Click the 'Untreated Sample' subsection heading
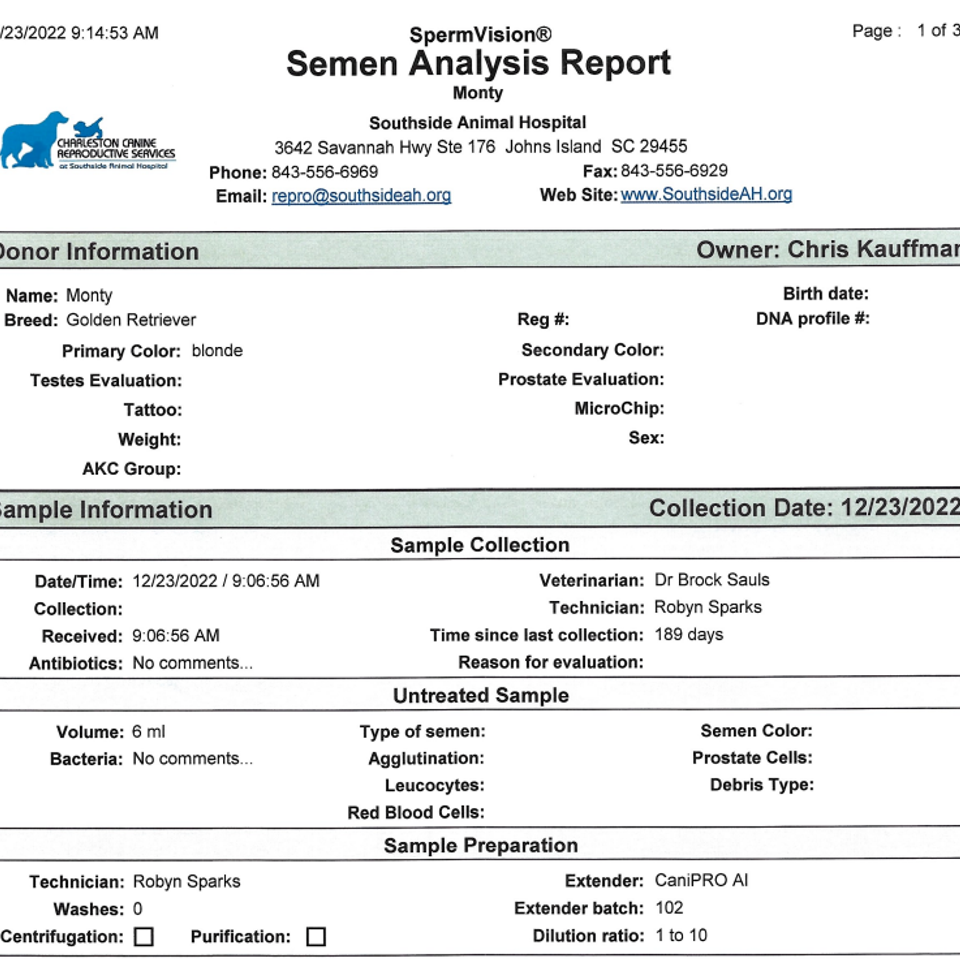Image resolution: width=960 pixels, height=960 pixels. tap(481, 696)
